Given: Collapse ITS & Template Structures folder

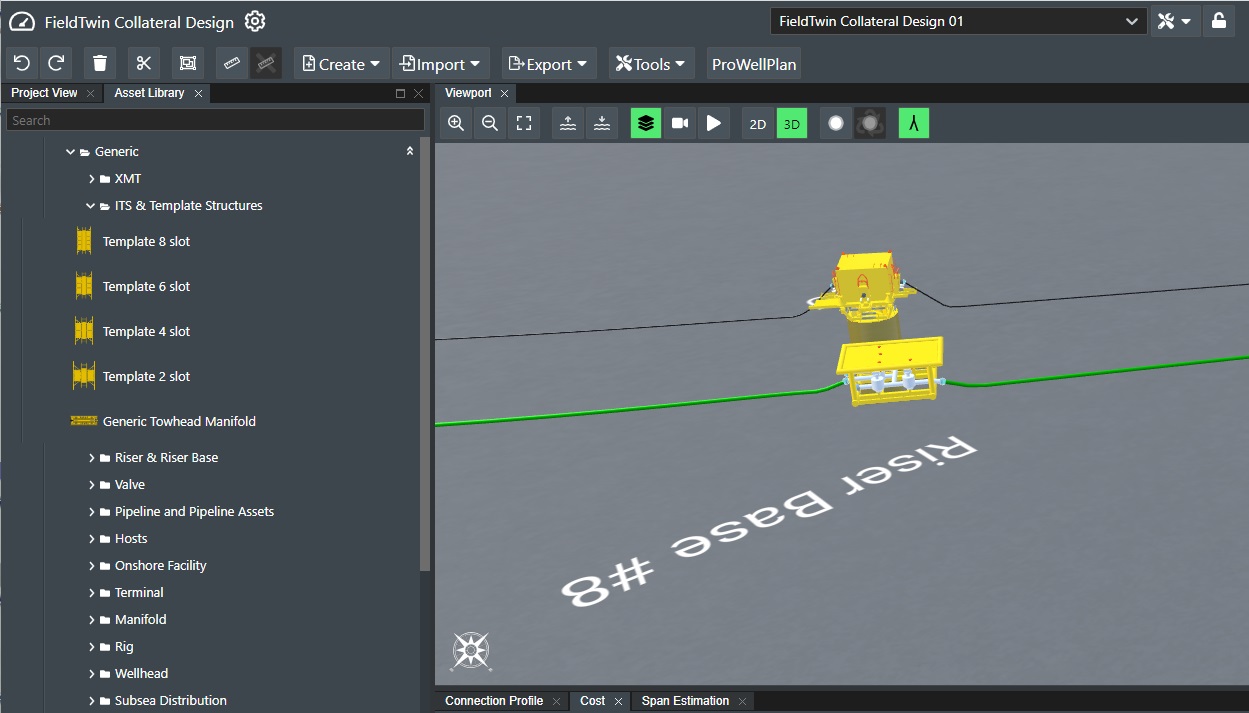Looking at the screenshot, I should (x=91, y=206).
